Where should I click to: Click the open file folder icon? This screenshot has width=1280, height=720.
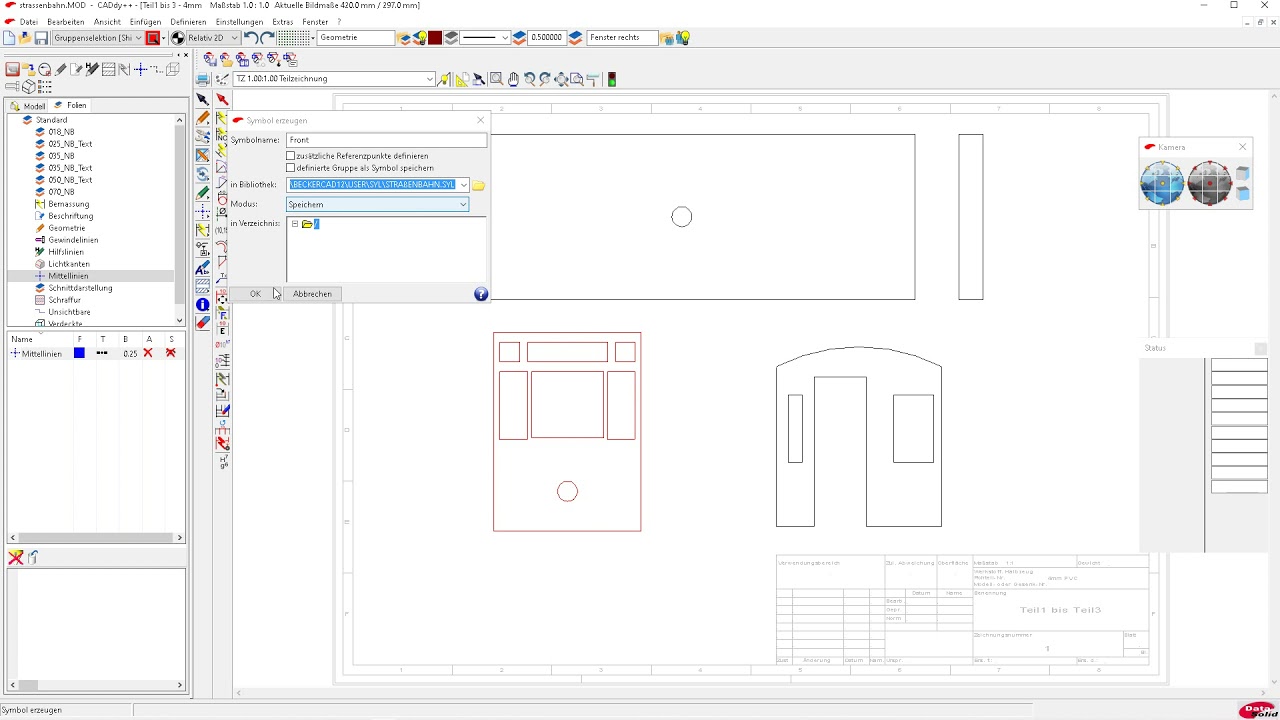click(25, 38)
